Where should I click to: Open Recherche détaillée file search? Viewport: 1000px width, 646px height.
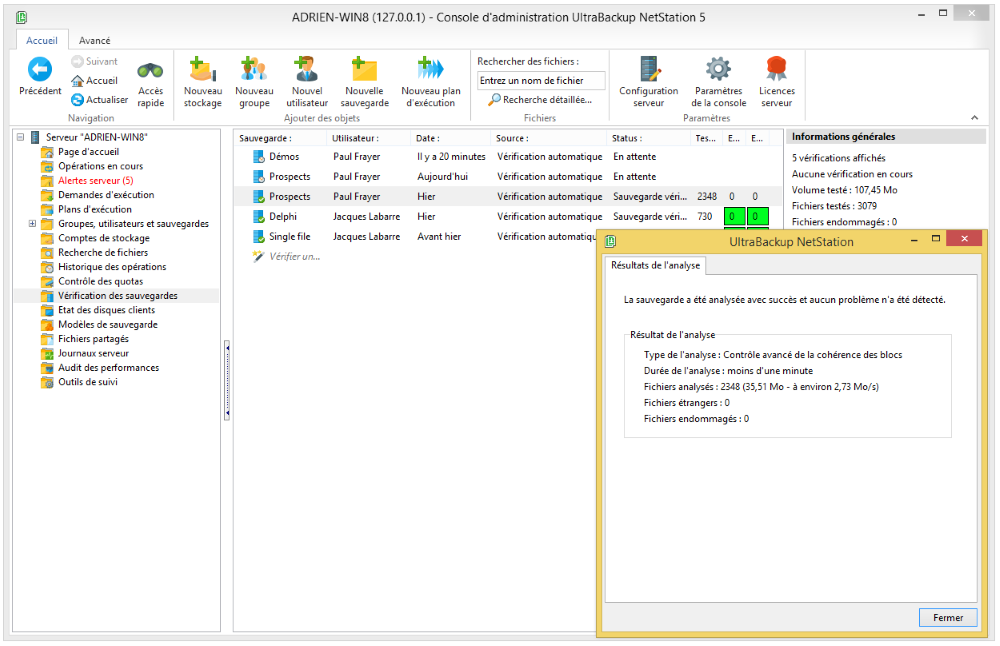[x=540, y=99]
